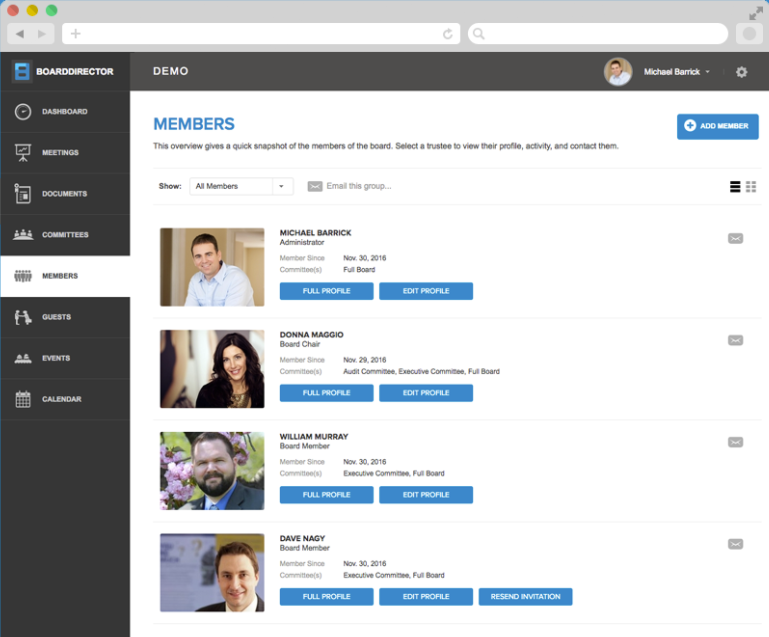Click the DONNA MAGGIO name heading

pos(311,335)
